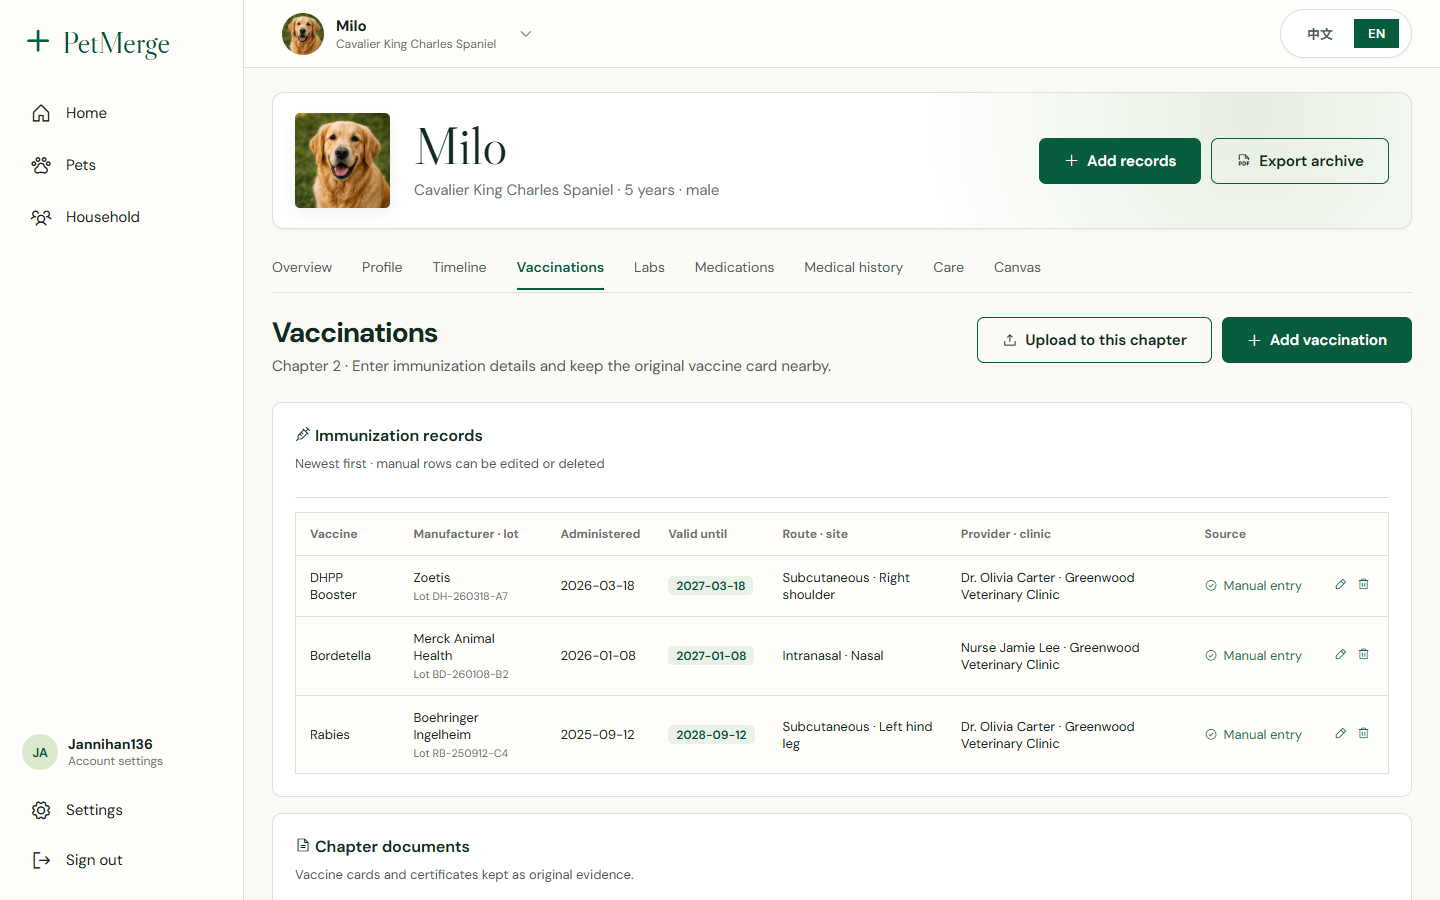Switch to the Labs tab

pyautogui.click(x=649, y=267)
